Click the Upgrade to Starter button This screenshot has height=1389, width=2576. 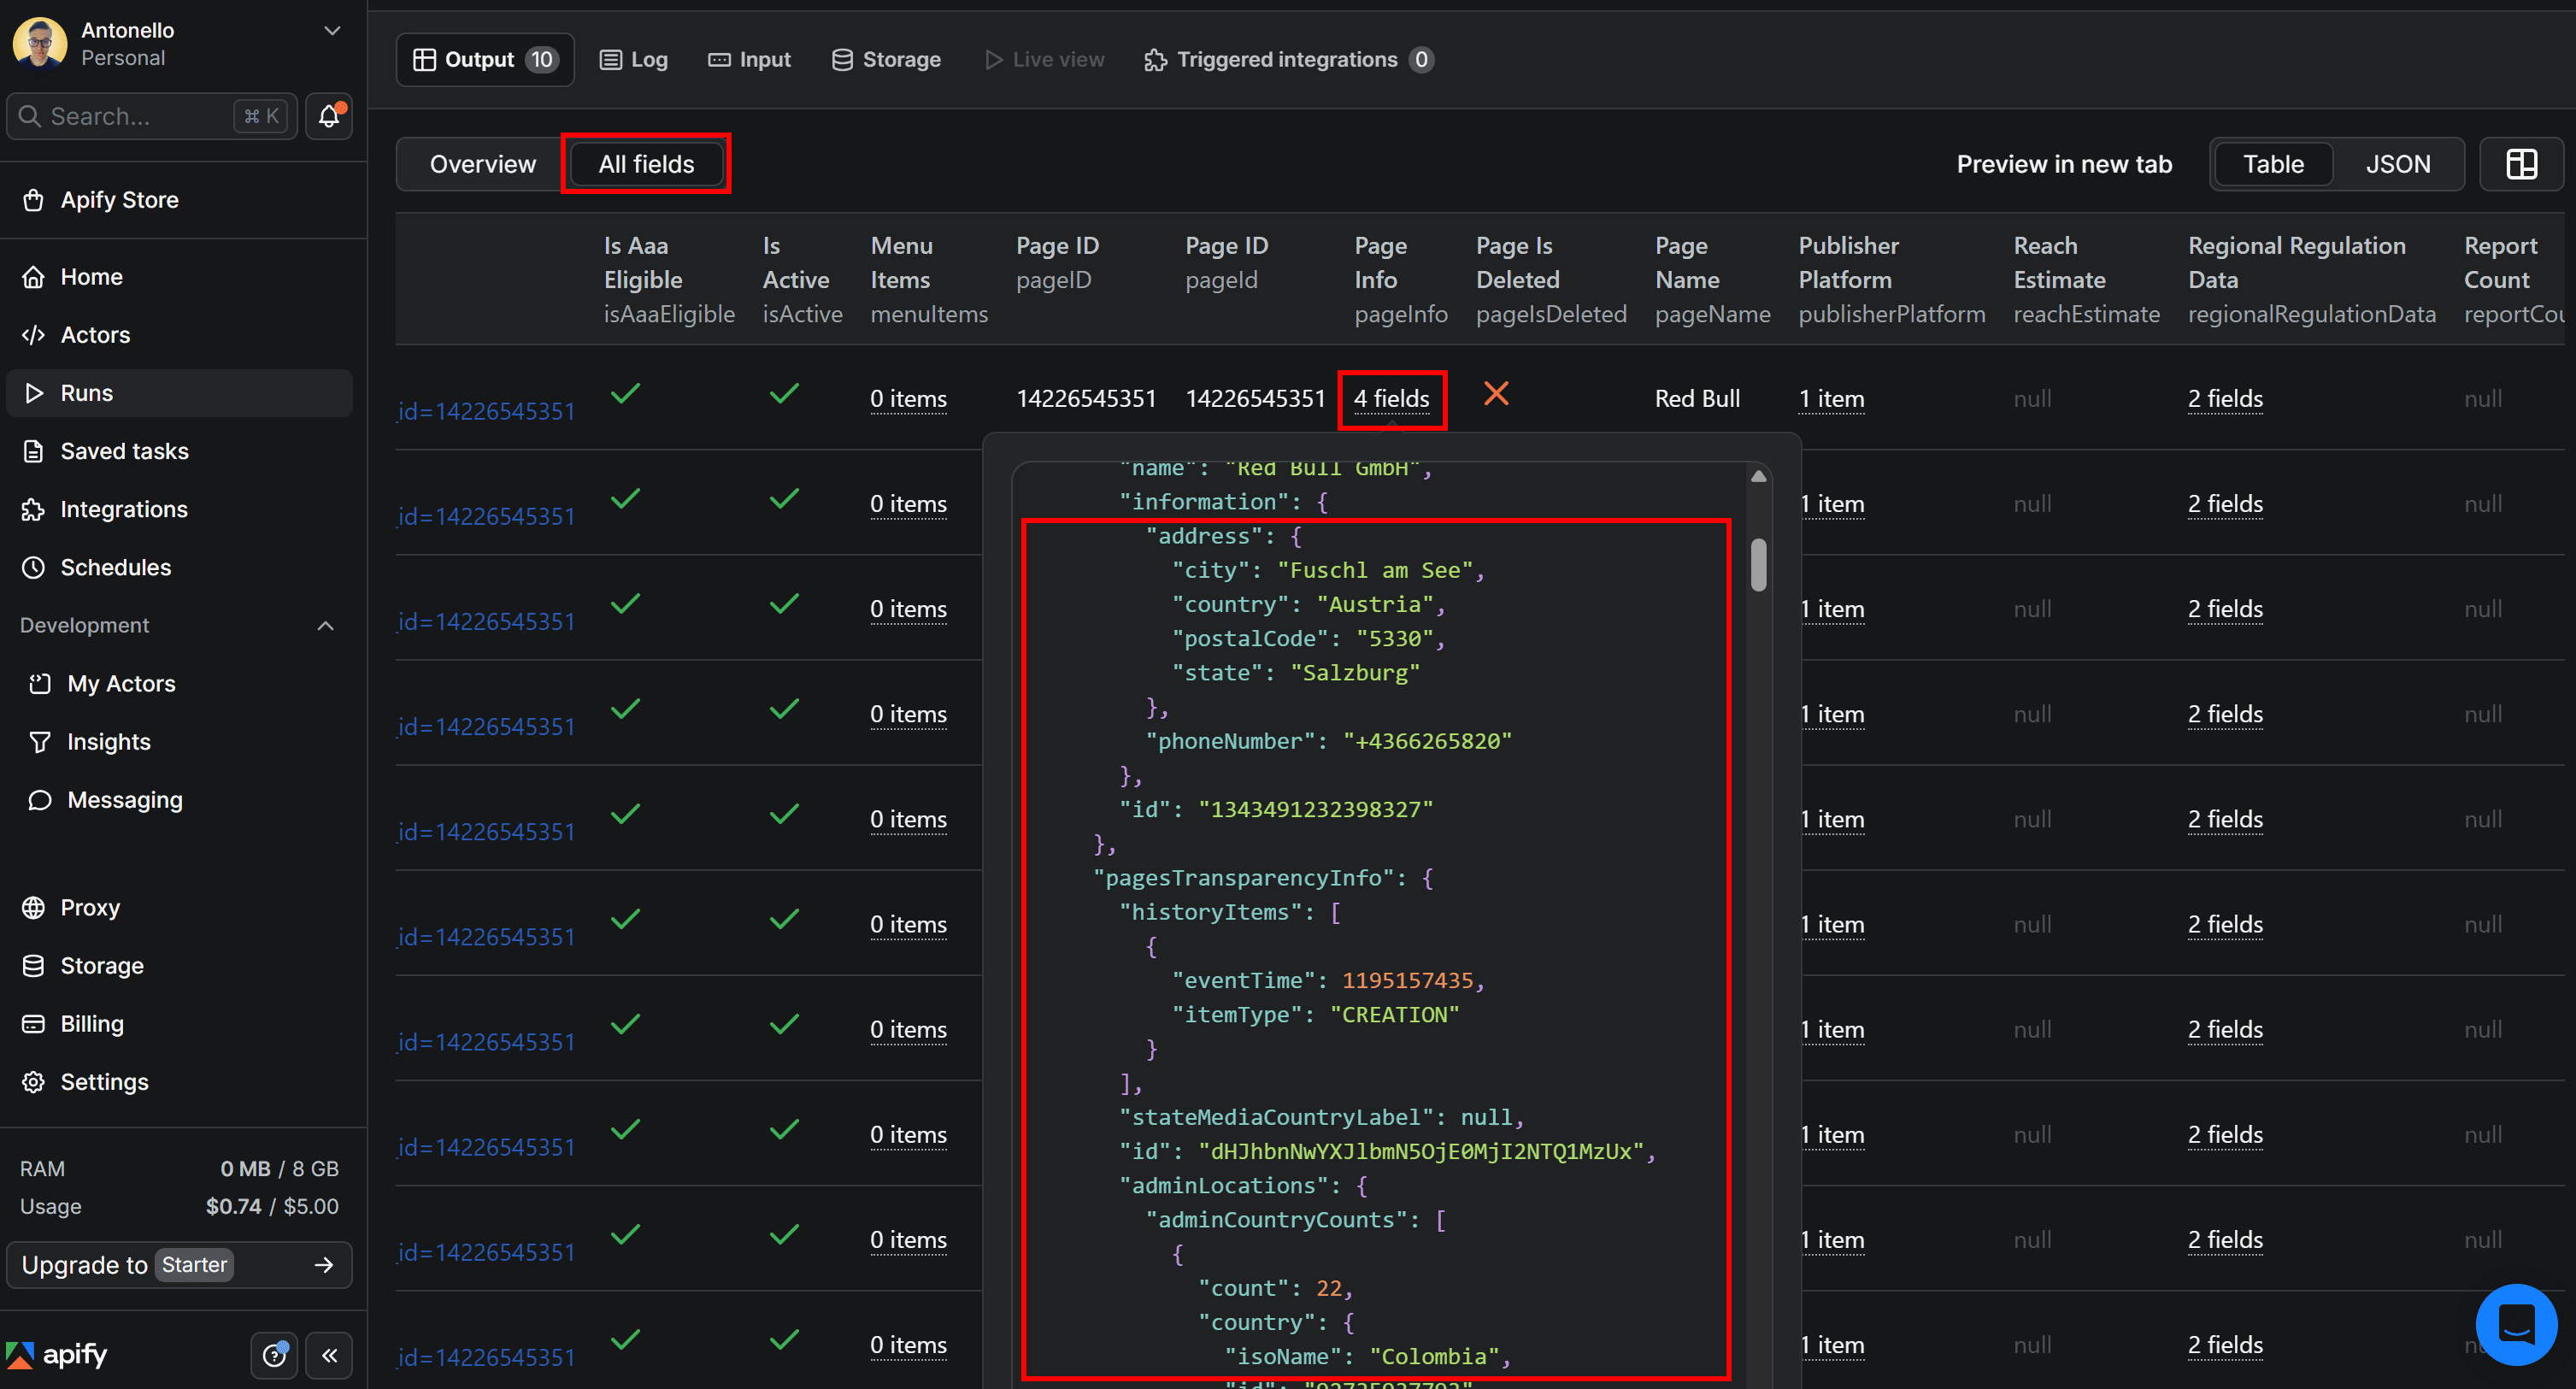click(x=179, y=1264)
